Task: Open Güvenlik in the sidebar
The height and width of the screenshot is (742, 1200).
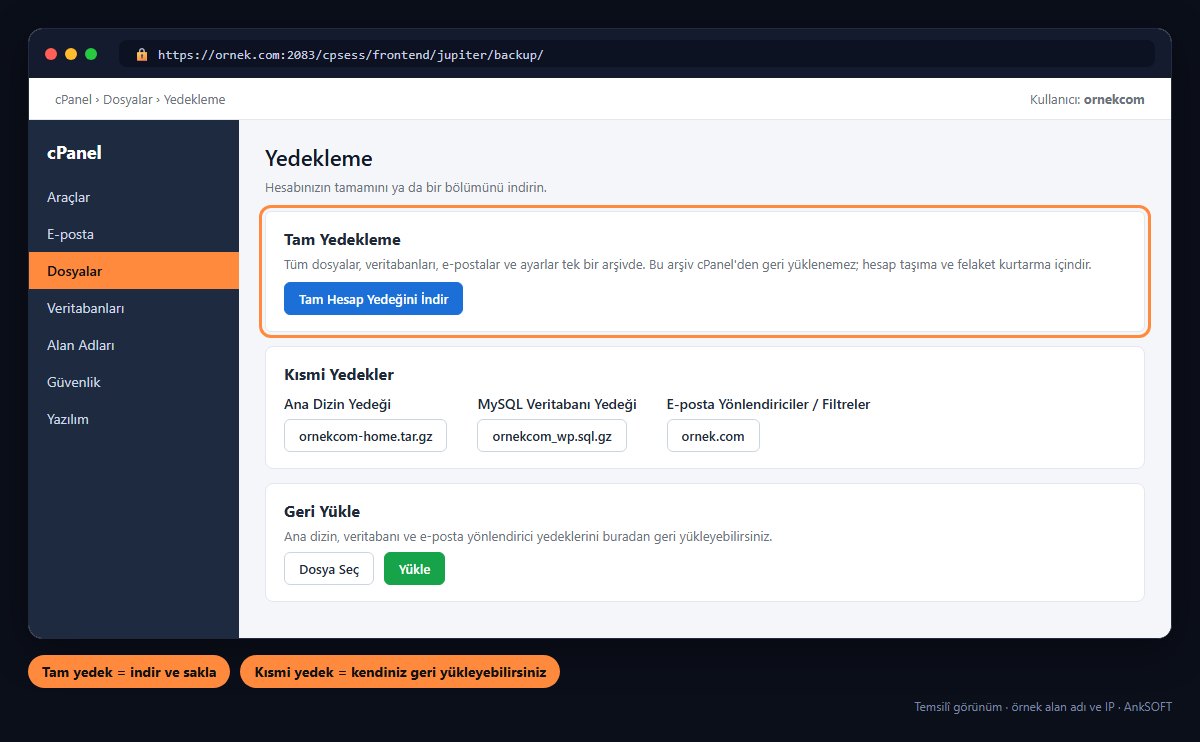Action: tap(134, 382)
